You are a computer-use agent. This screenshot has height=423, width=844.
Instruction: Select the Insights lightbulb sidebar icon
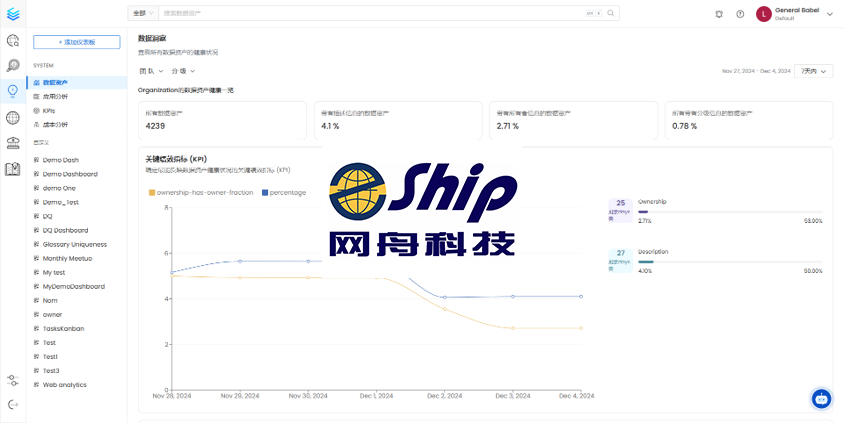click(13, 91)
